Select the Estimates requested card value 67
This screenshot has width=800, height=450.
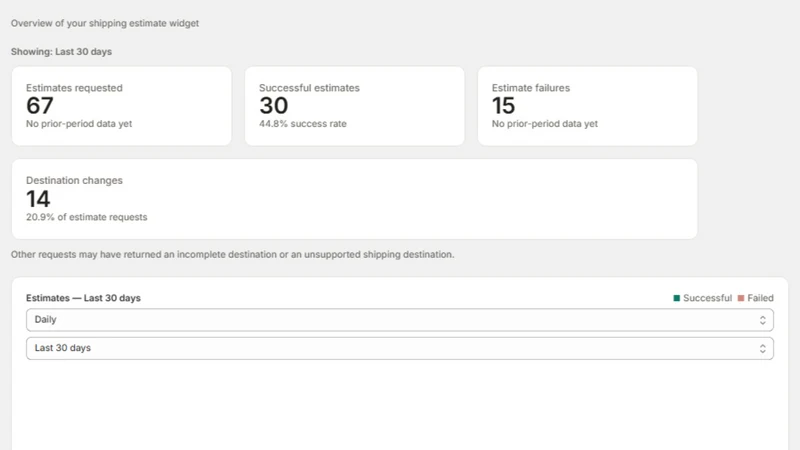pyautogui.click(x=40, y=106)
